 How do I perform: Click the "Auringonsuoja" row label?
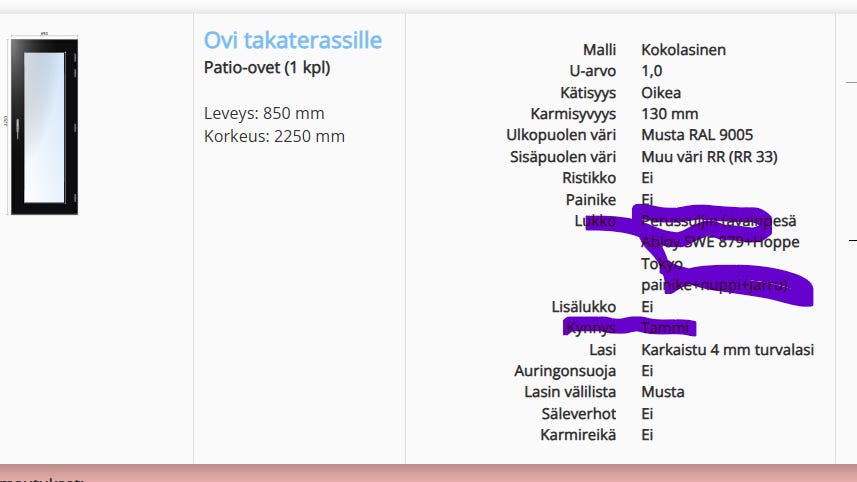pos(565,371)
